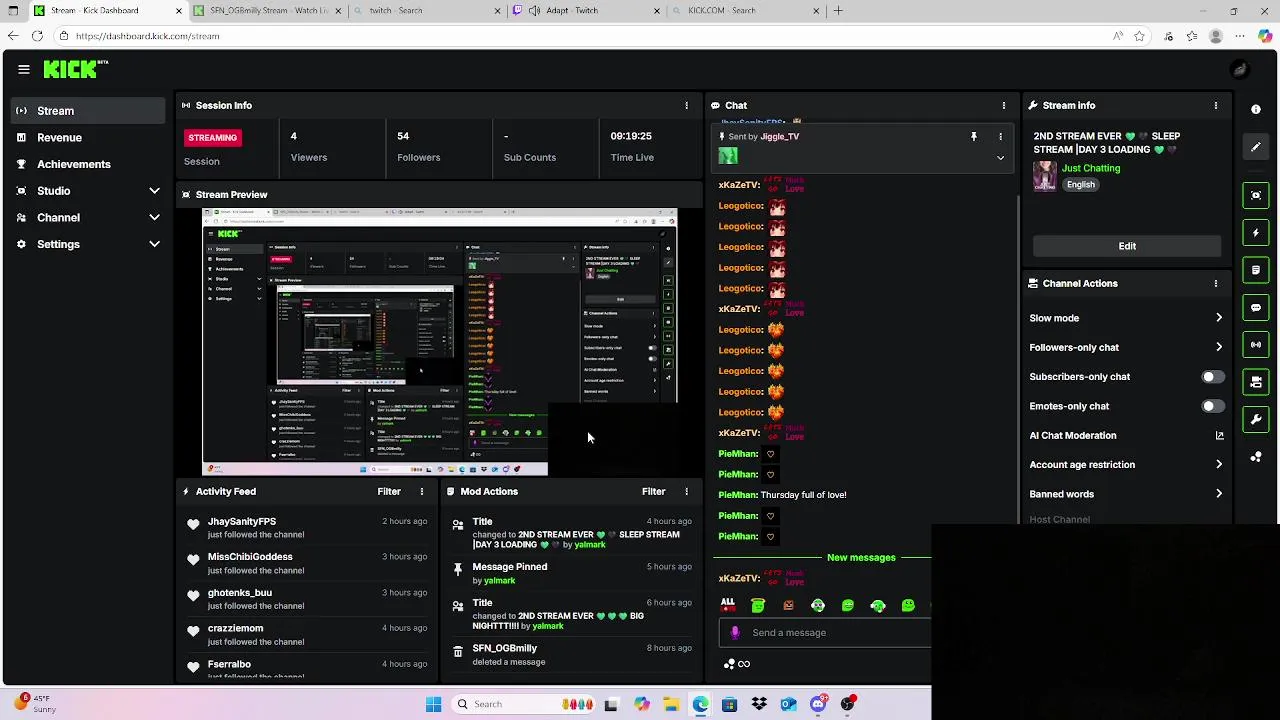Switch to the Adapt - Twitch browser tab
1280x720 pixels.
click(x=585, y=10)
